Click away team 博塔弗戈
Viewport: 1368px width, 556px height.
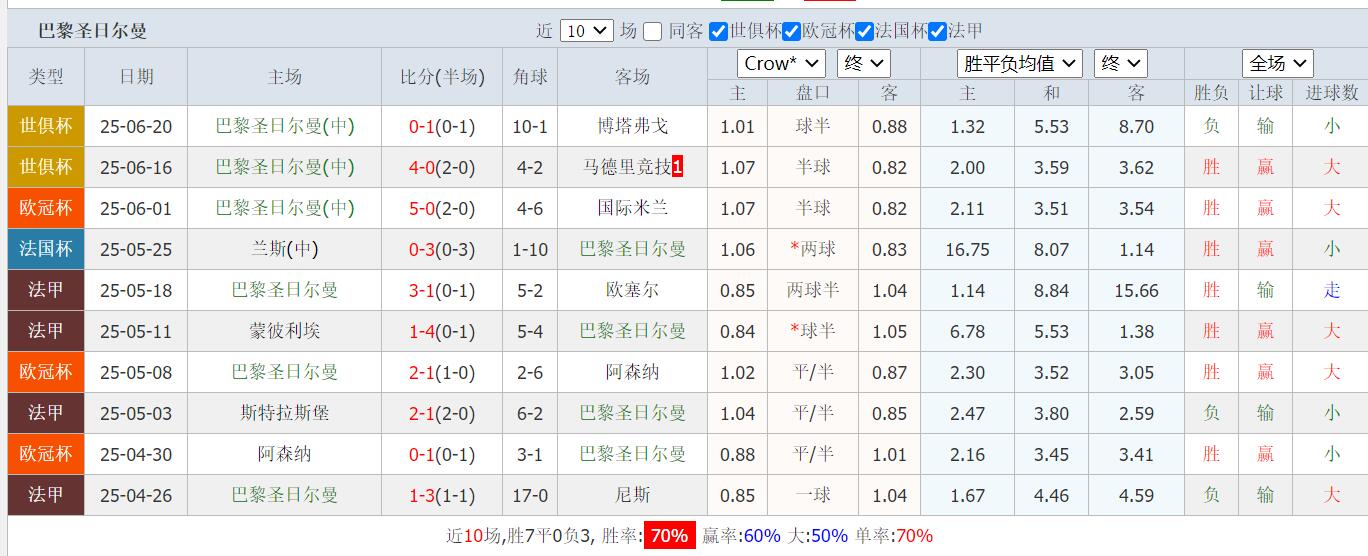[x=633, y=126]
